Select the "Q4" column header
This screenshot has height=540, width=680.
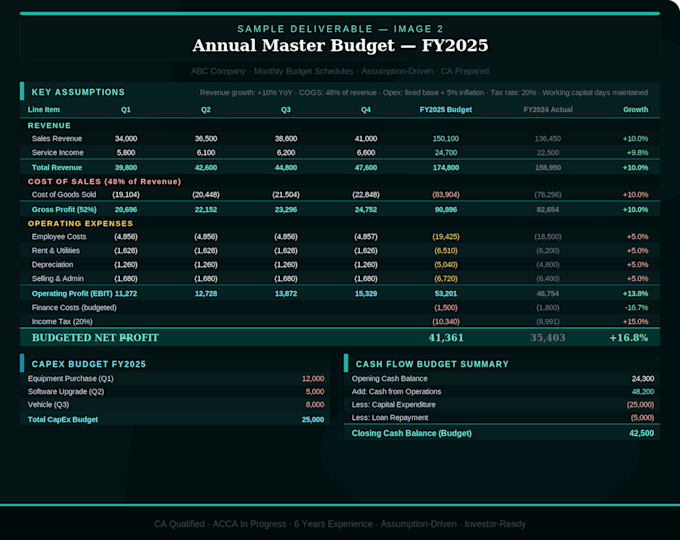366,110
